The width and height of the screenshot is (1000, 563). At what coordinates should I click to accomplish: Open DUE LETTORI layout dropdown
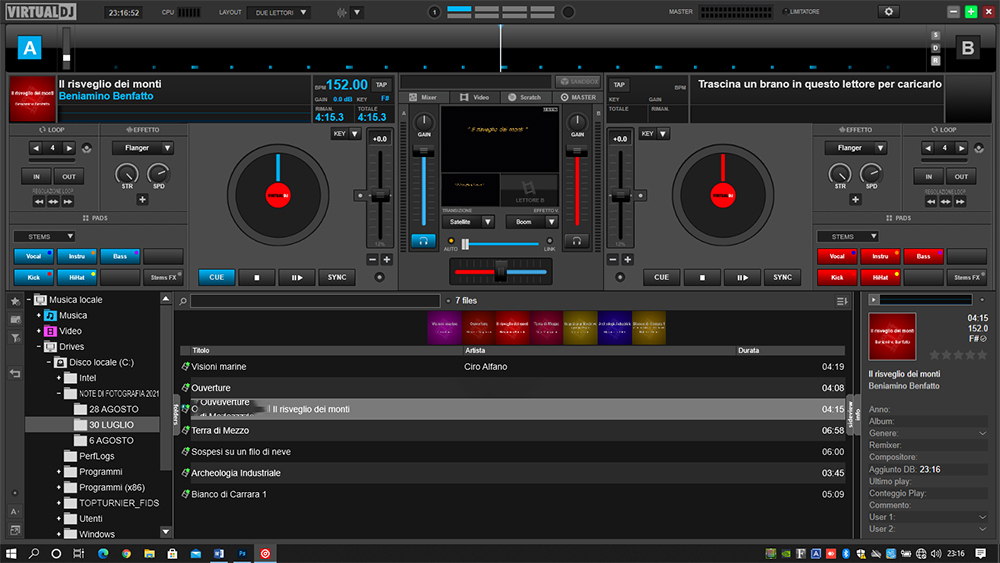pyautogui.click(x=280, y=12)
